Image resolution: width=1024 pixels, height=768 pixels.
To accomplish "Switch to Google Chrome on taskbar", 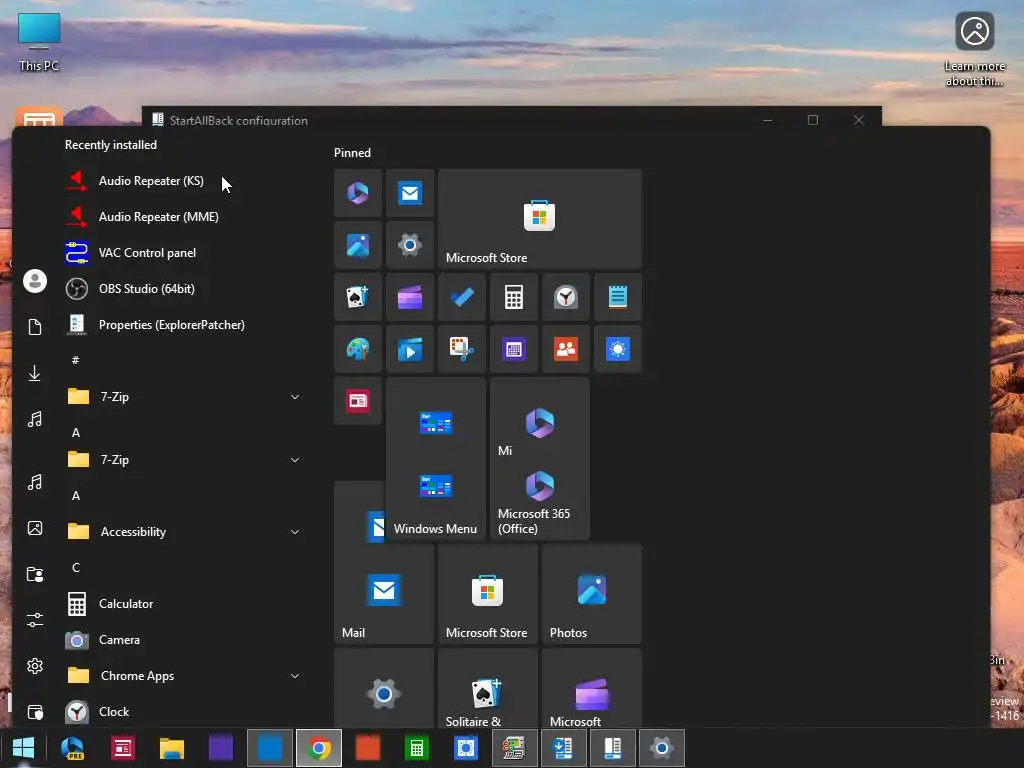I will (x=319, y=748).
